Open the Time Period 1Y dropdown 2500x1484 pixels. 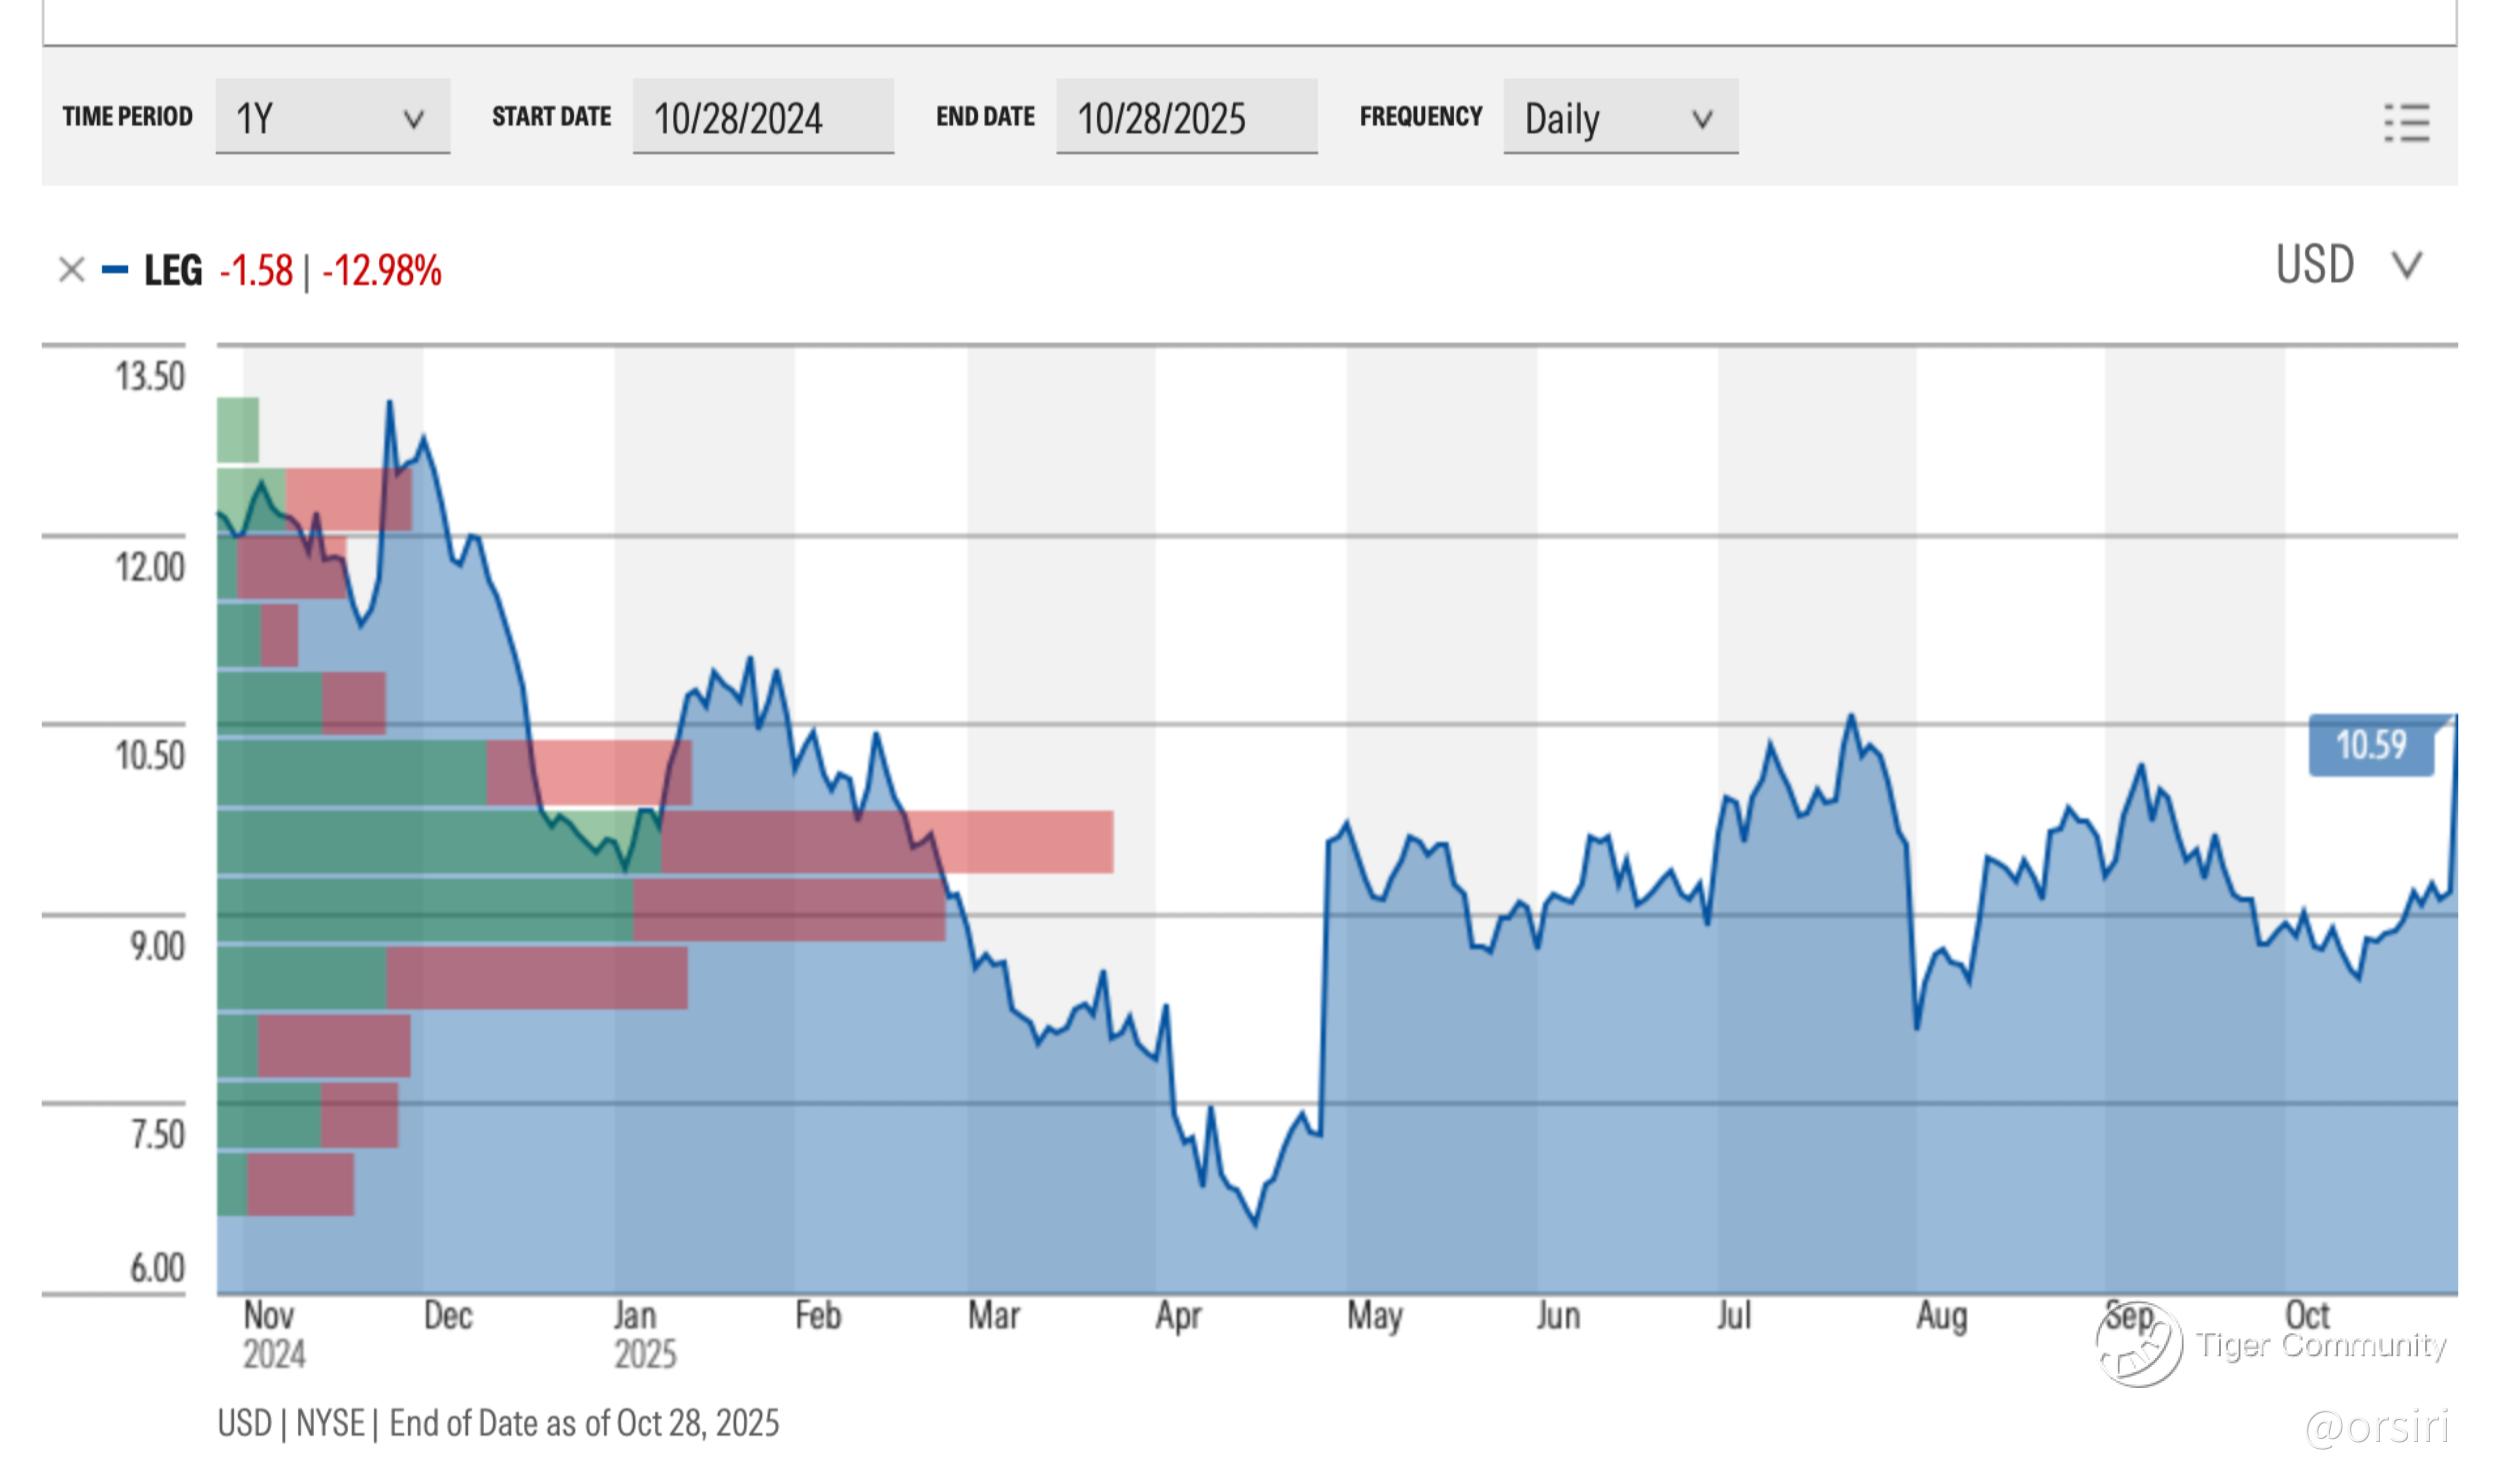332,118
